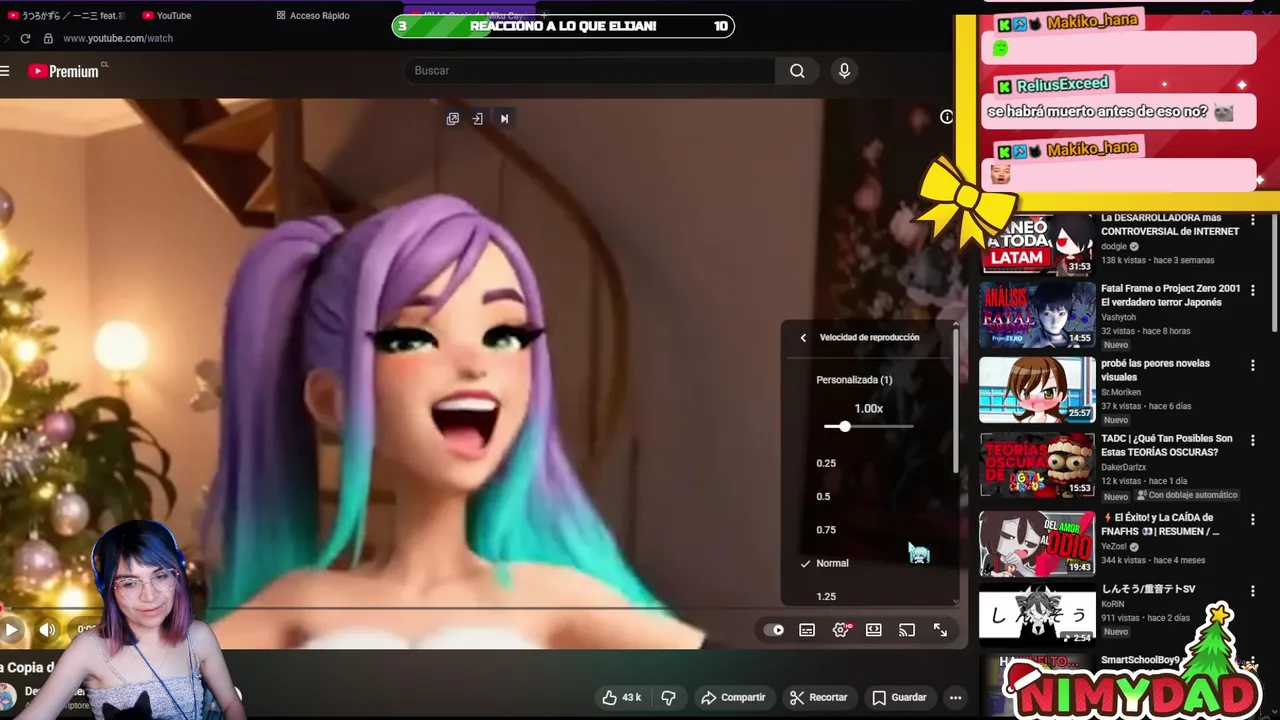
Task: Open more actions ellipsis under the video
Action: pyautogui.click(x=956, y=697)
